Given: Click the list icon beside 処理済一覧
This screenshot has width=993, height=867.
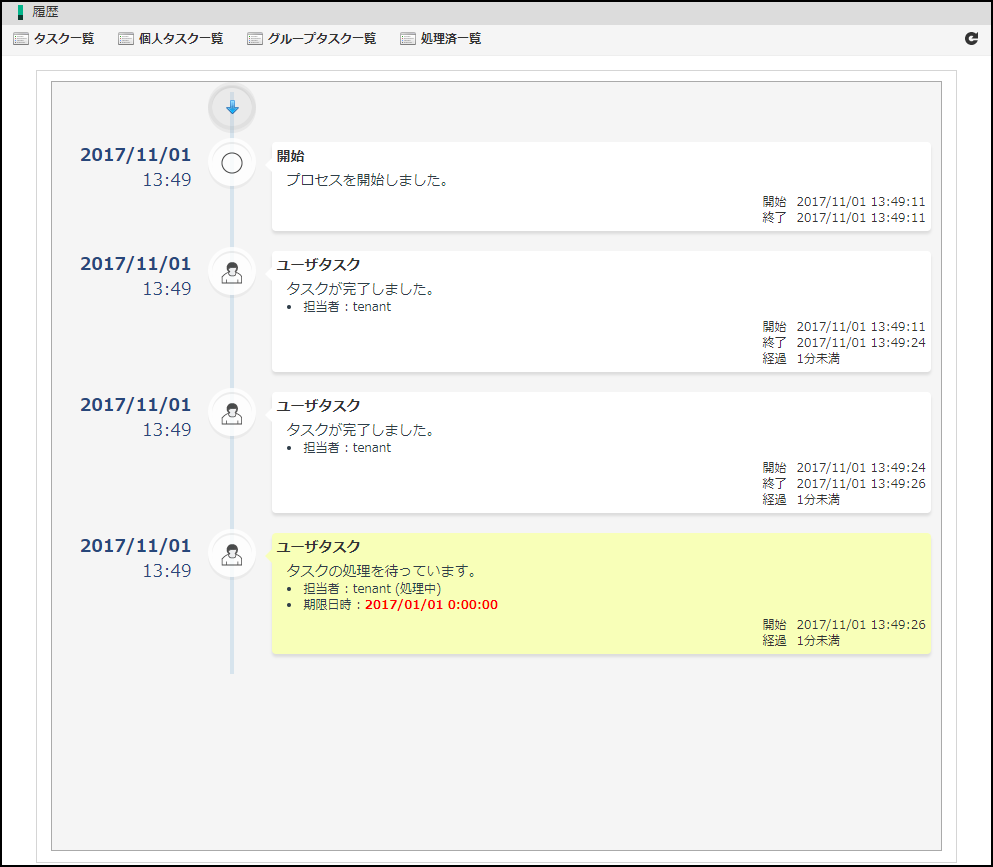Looking at the screenshot, I should (x=408, y=39).
